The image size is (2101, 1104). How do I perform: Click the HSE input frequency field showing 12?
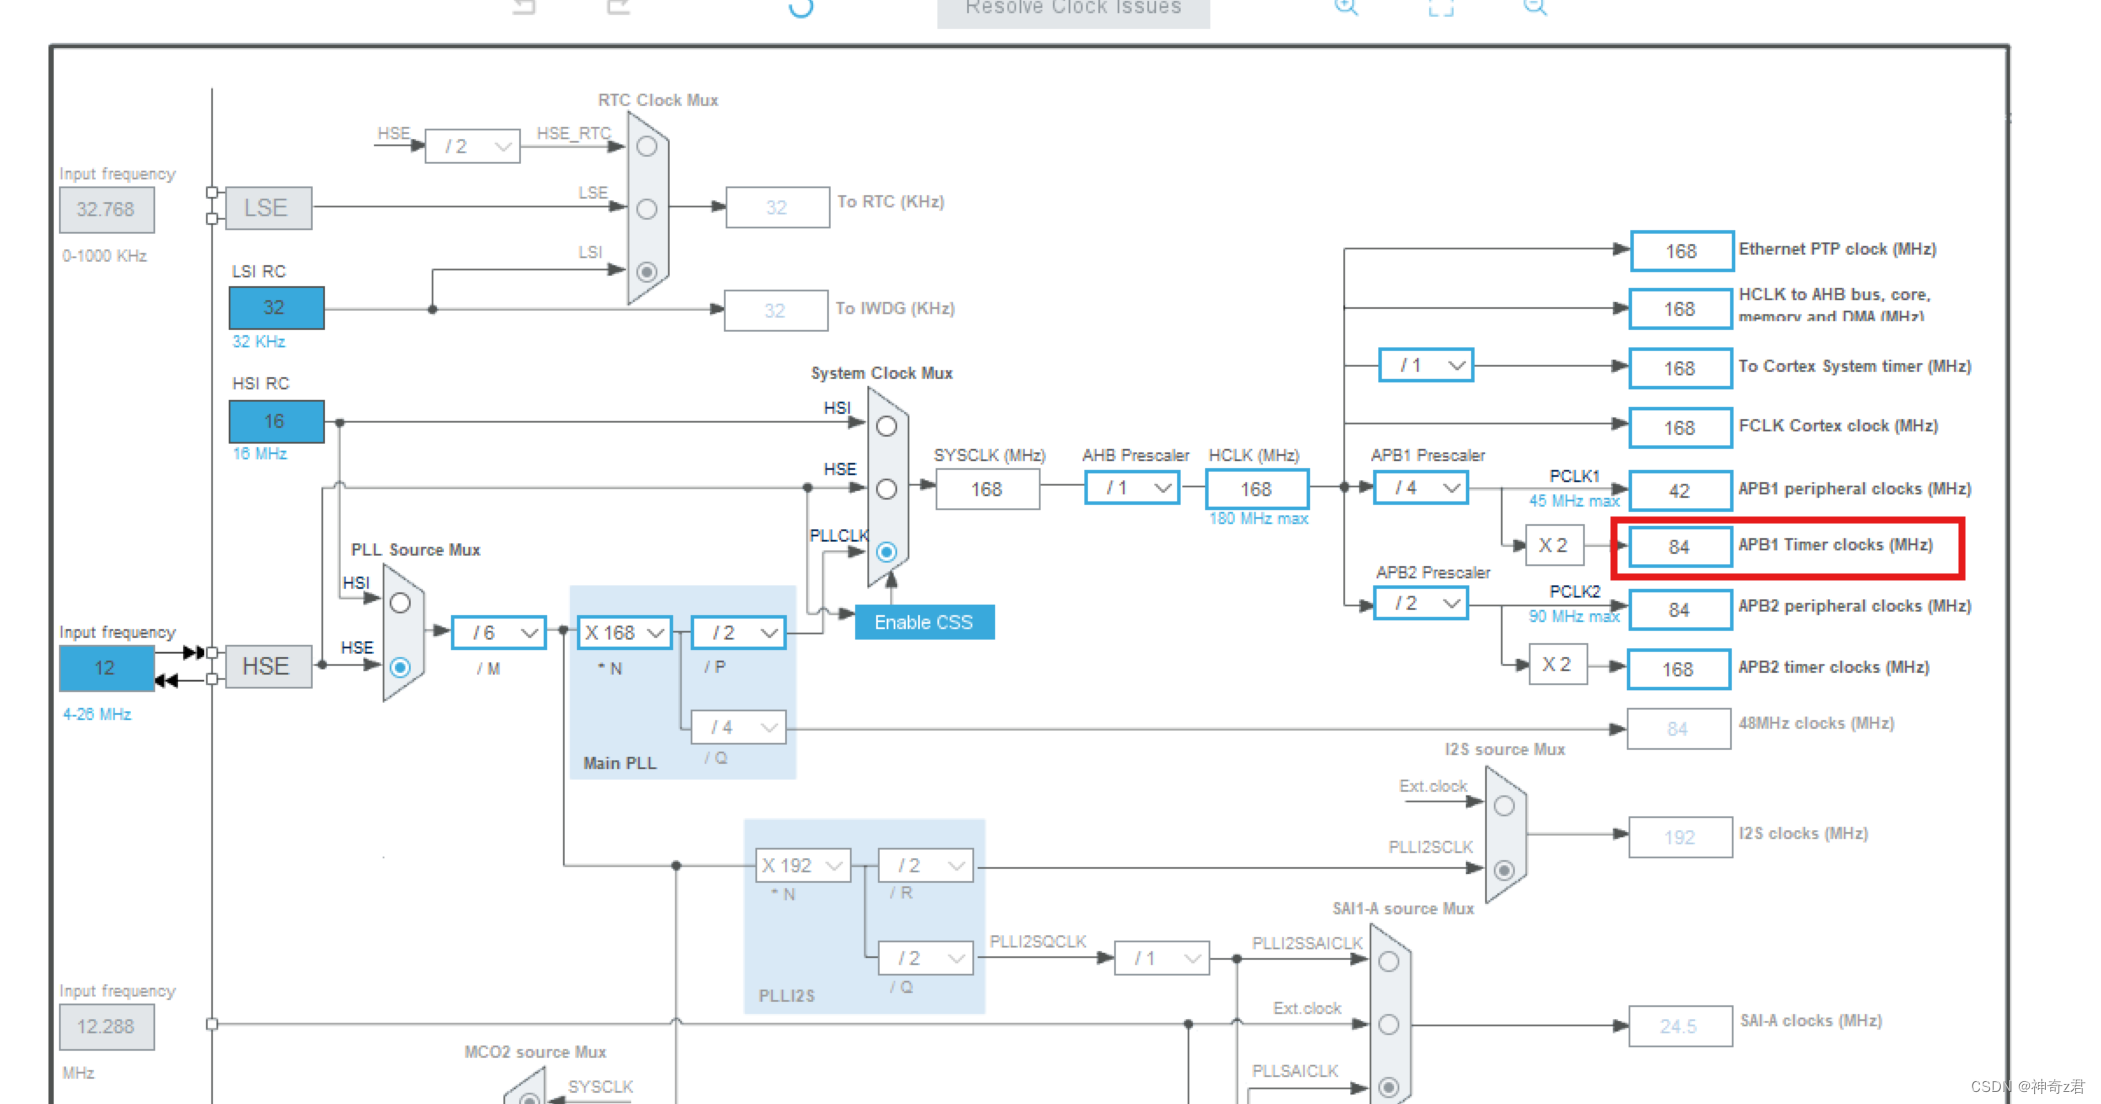[x=106, y=668]
